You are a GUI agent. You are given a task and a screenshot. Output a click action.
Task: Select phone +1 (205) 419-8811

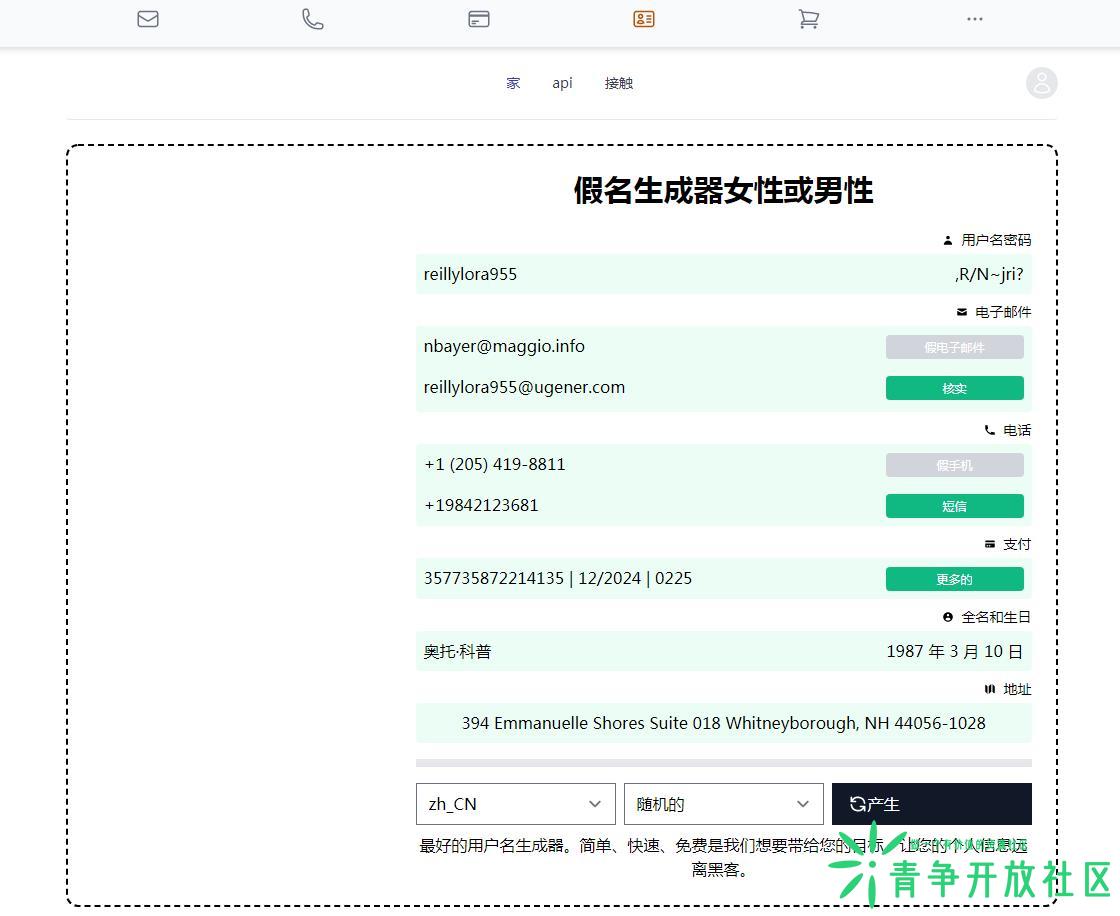tap(494, 464)
